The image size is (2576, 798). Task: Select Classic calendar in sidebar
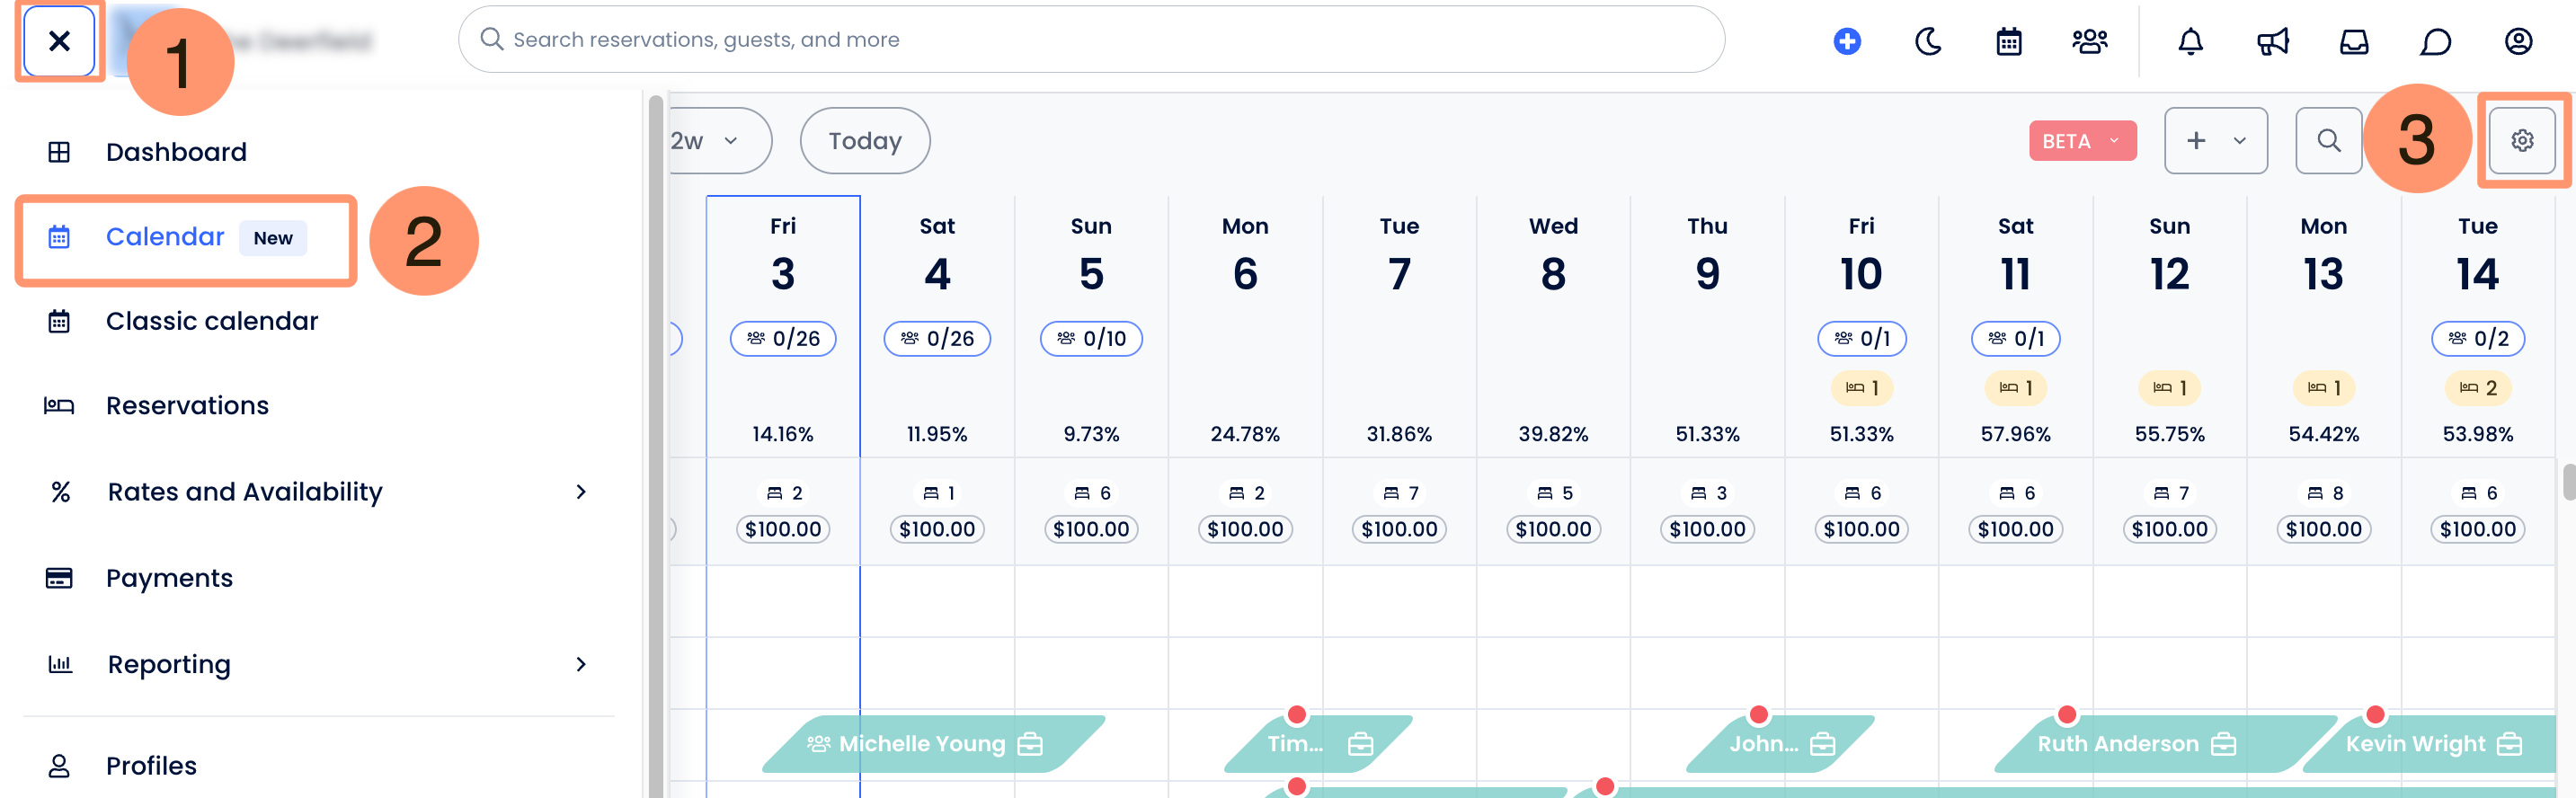(211, 321)
